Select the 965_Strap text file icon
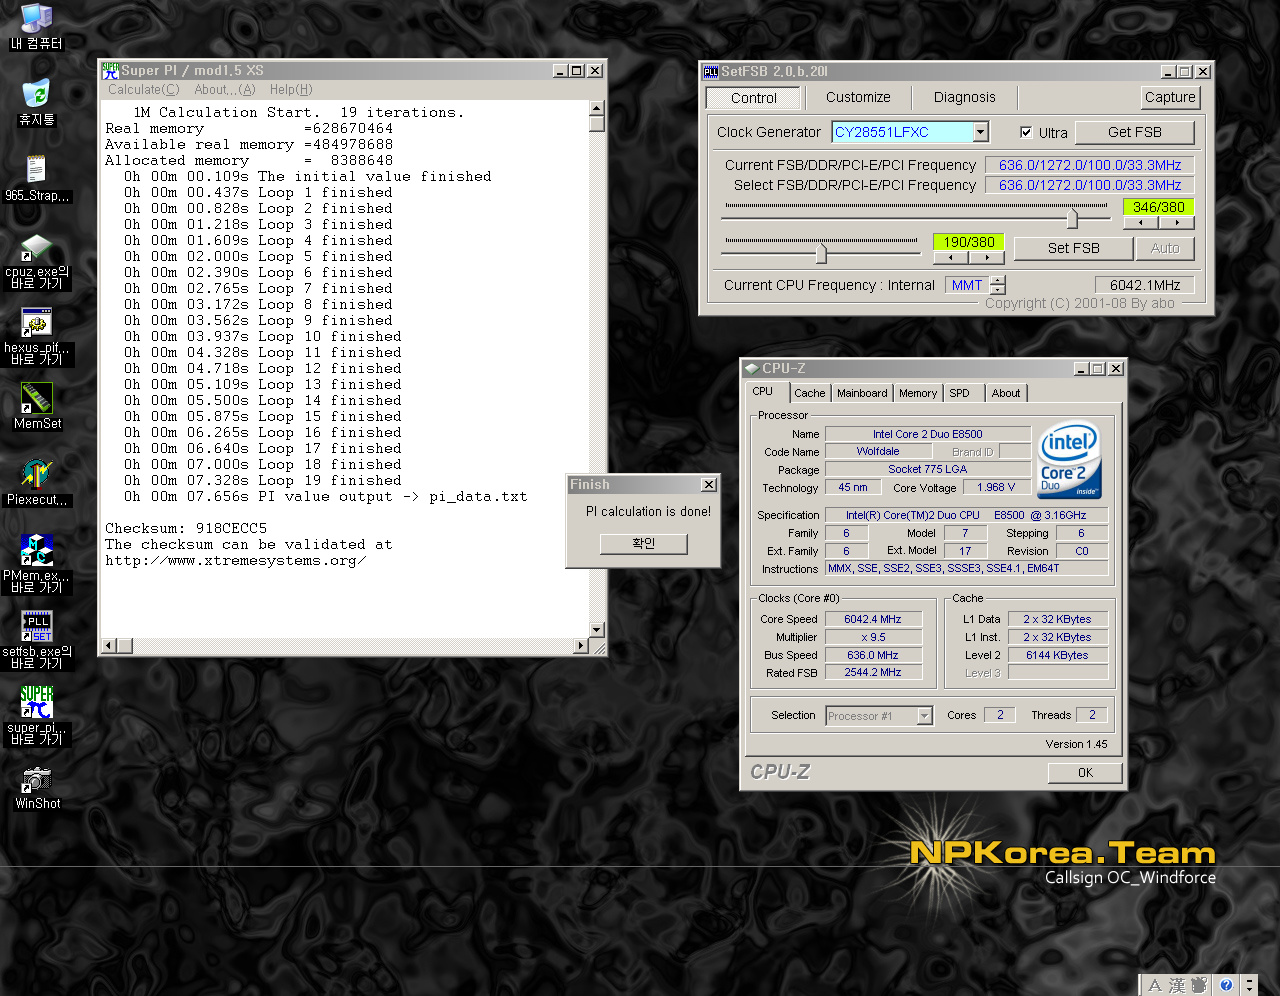1280x996 pixels. (x=36, y=177)
